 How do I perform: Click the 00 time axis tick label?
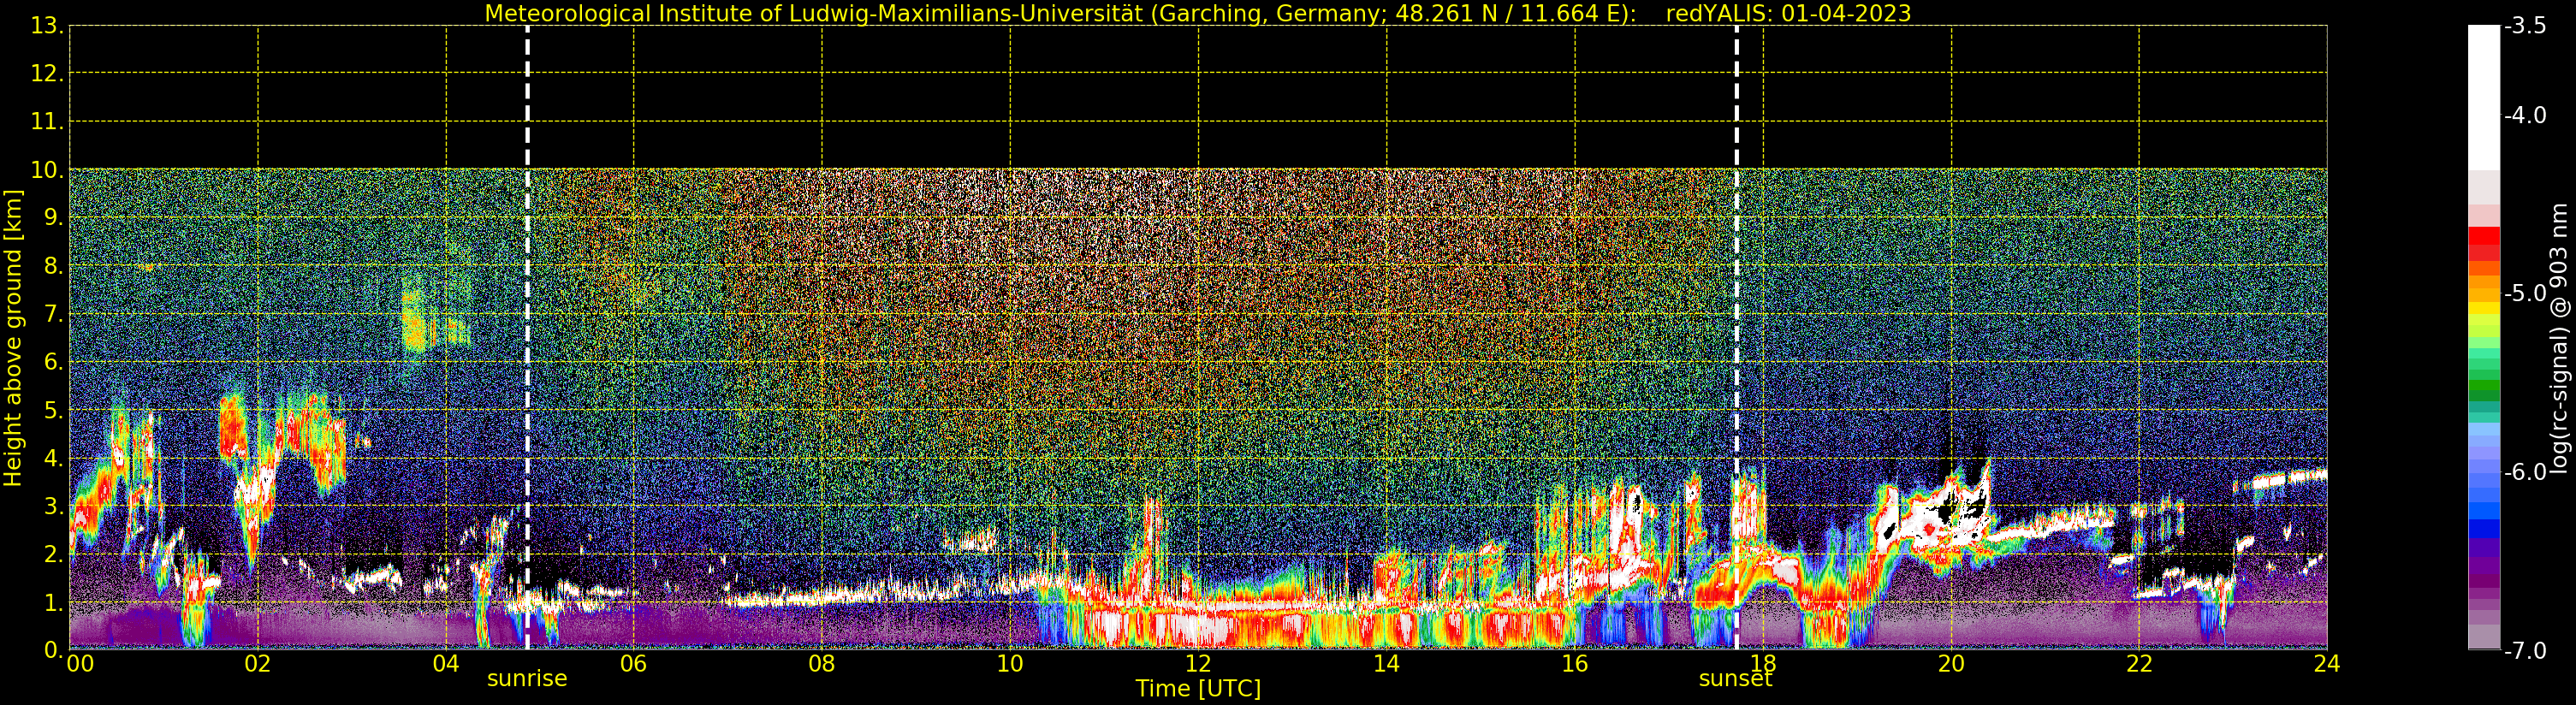coord(80,664)
